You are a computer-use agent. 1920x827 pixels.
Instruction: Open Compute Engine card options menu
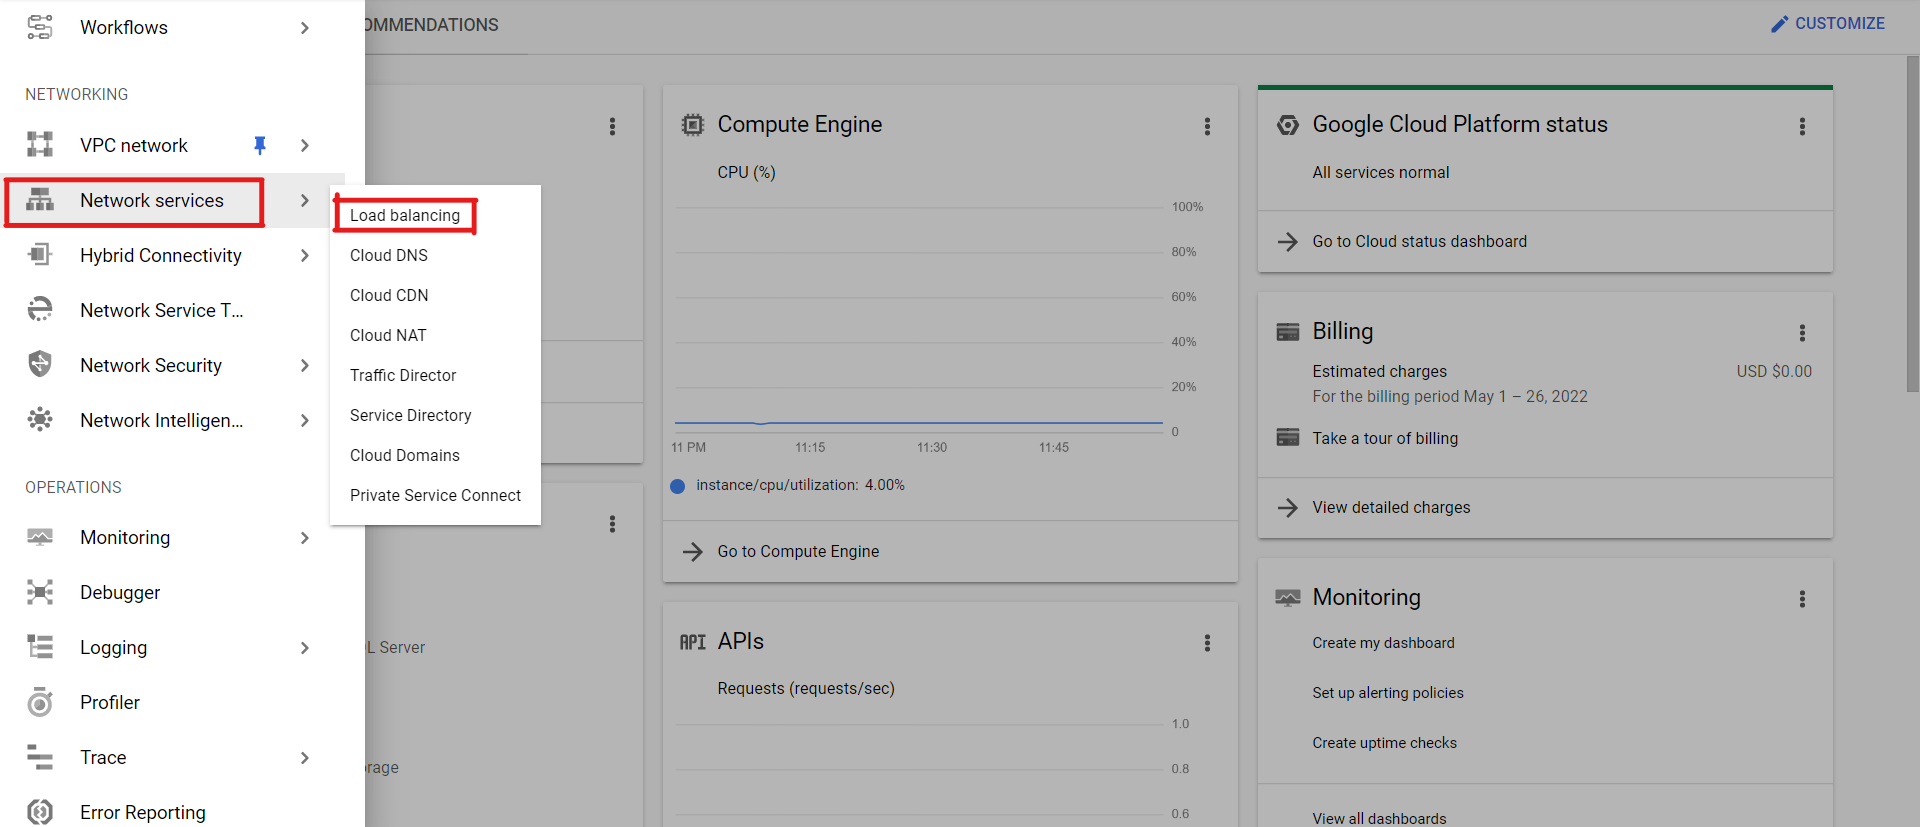click(1207, 126)
